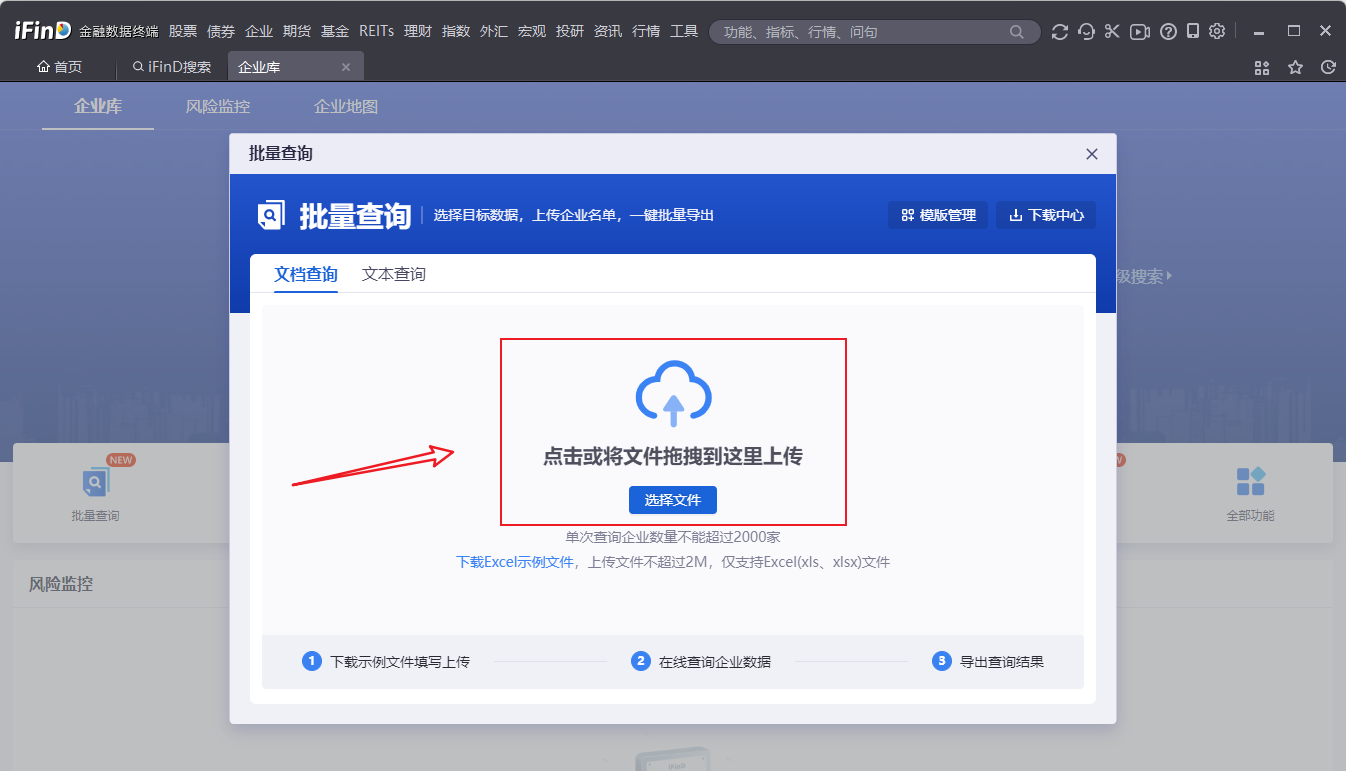Click the help question mark icon
This screenshot has height=771, width=1346.
click(1167, 32)
